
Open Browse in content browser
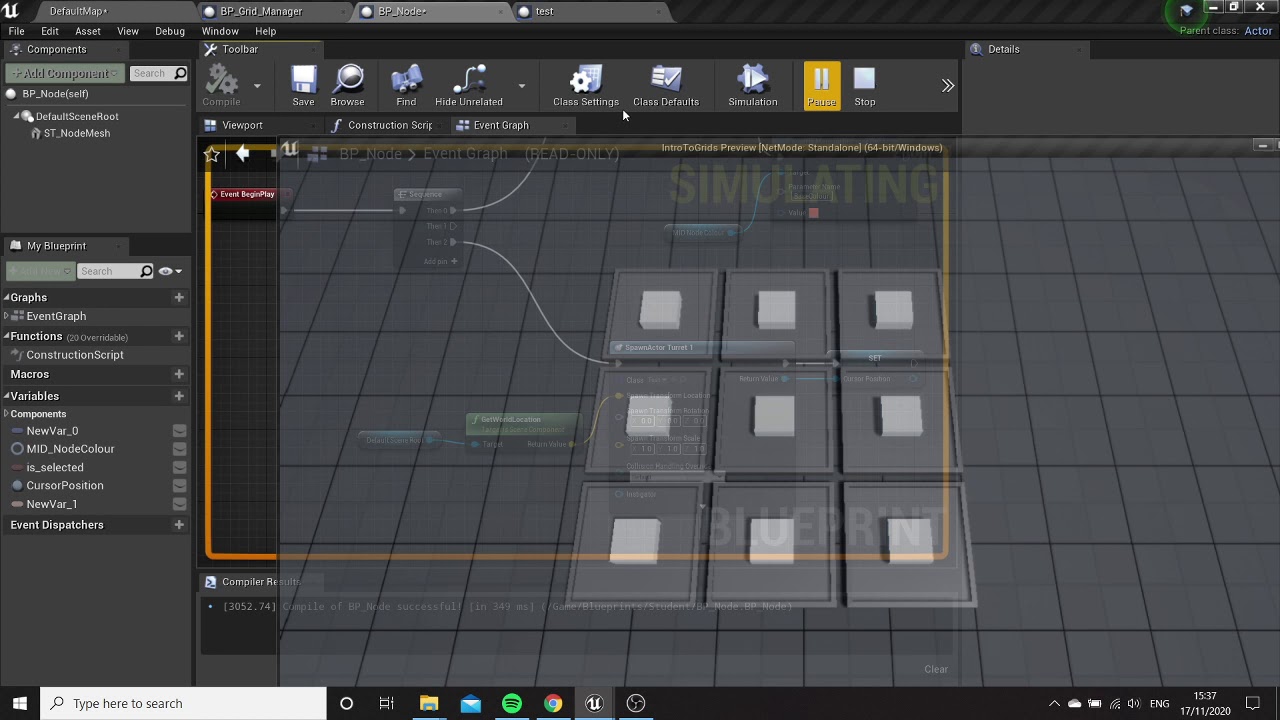[347, 86]
